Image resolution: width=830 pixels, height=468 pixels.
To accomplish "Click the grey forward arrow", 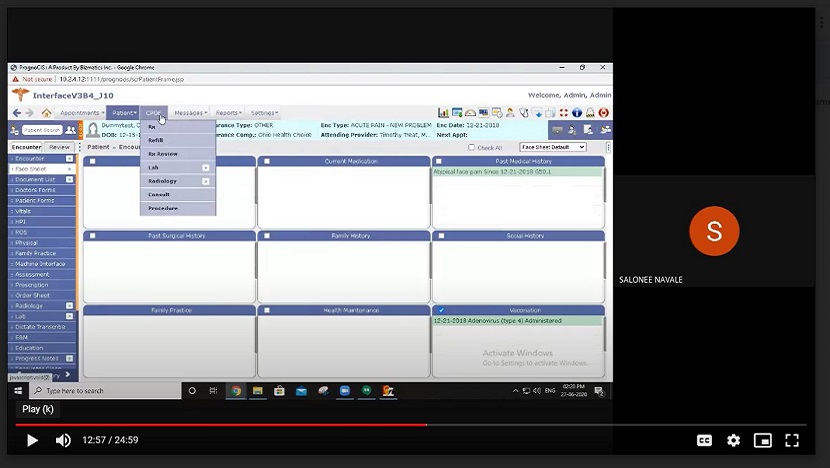I will (30, 113).
